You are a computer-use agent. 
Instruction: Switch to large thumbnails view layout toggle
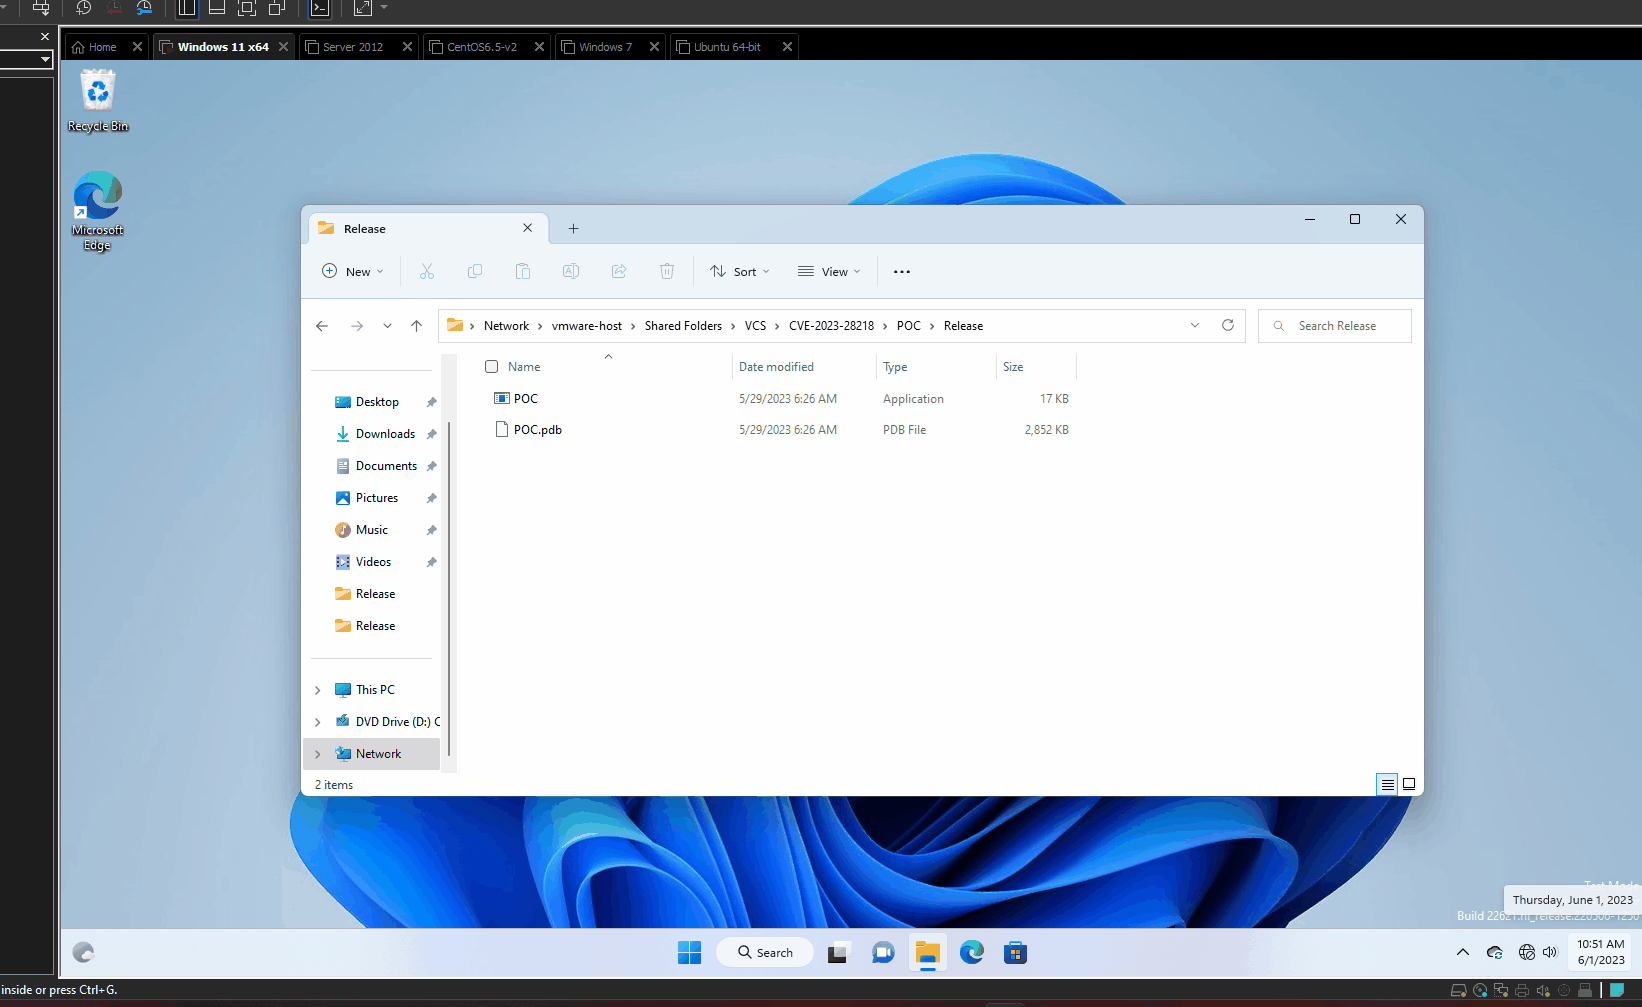click(x=1409, y=784)
